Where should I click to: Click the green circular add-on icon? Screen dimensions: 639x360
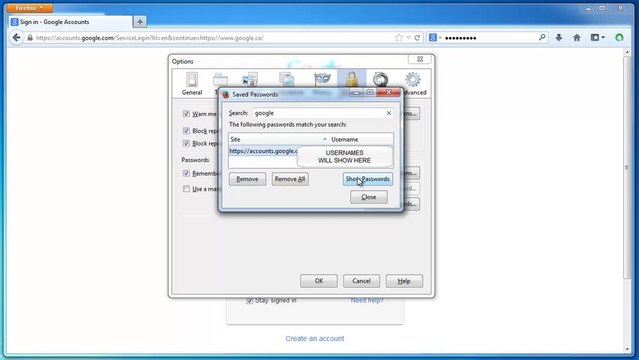click(619, 38)
